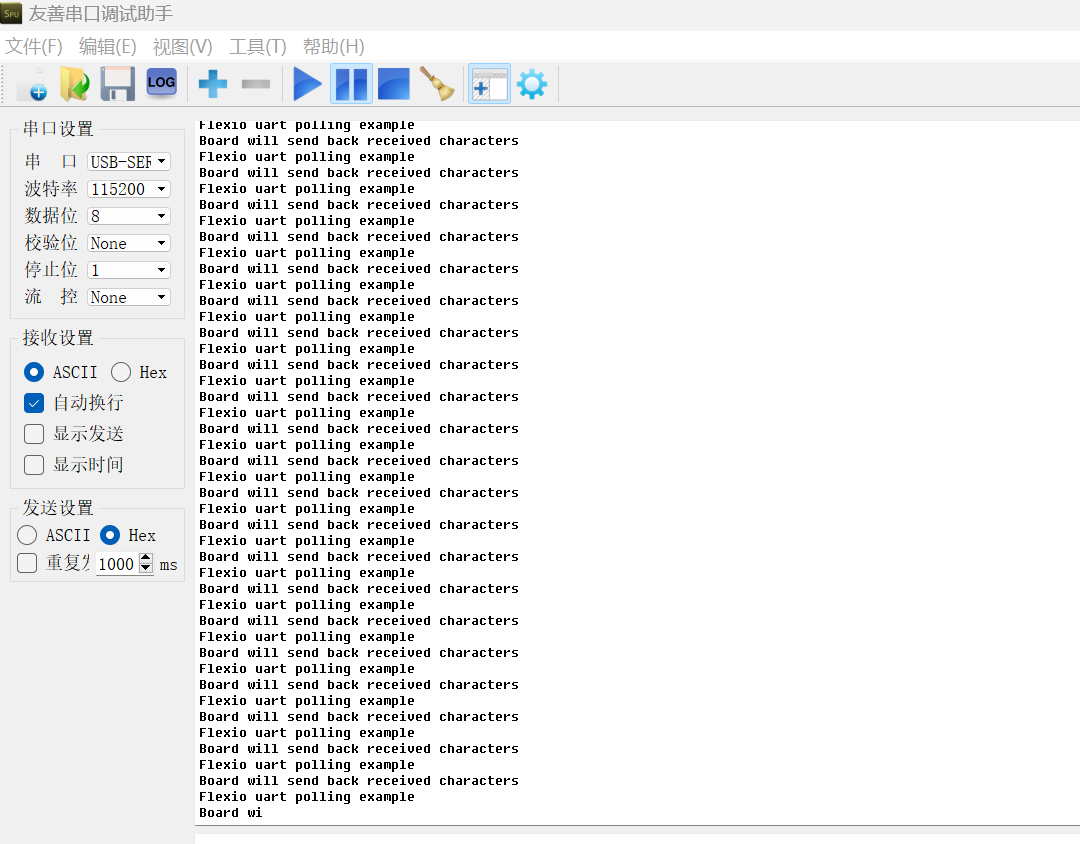
Task: Save data with the floppy disk icon
Action: click(117, 84)
